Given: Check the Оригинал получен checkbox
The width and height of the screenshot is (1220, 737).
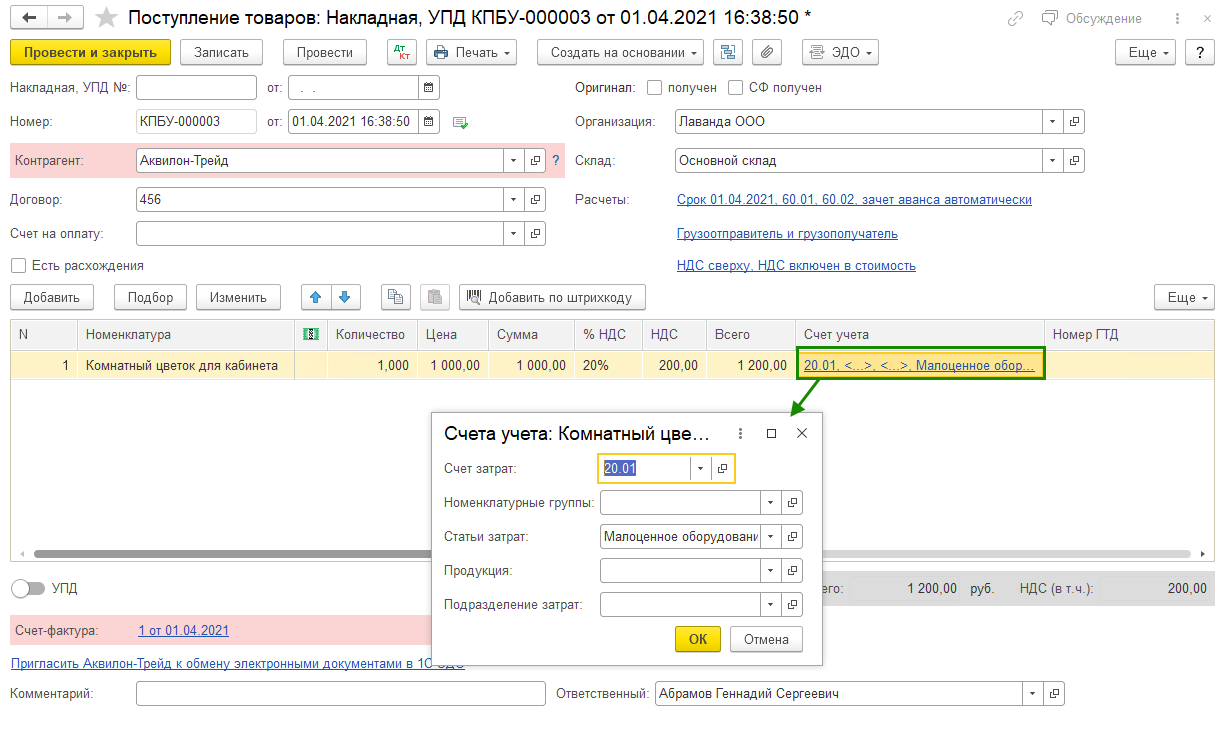Looking at the screenshot, I should pyautogui.click(x=655, y=88).
